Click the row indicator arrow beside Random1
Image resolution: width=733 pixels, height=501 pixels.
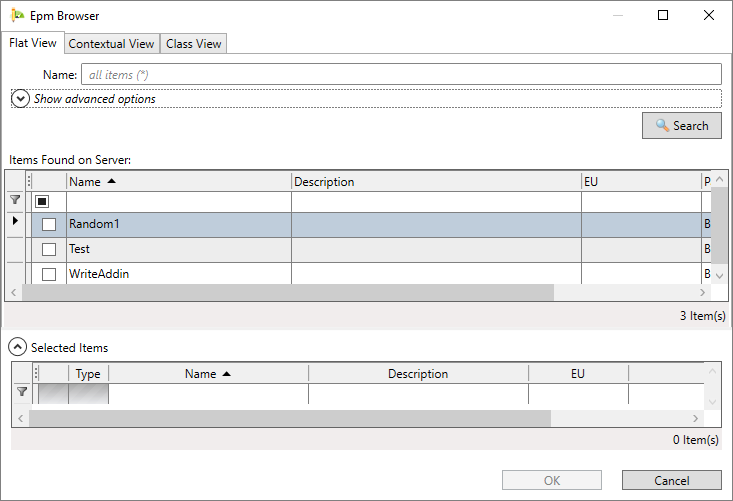[15, 221]
